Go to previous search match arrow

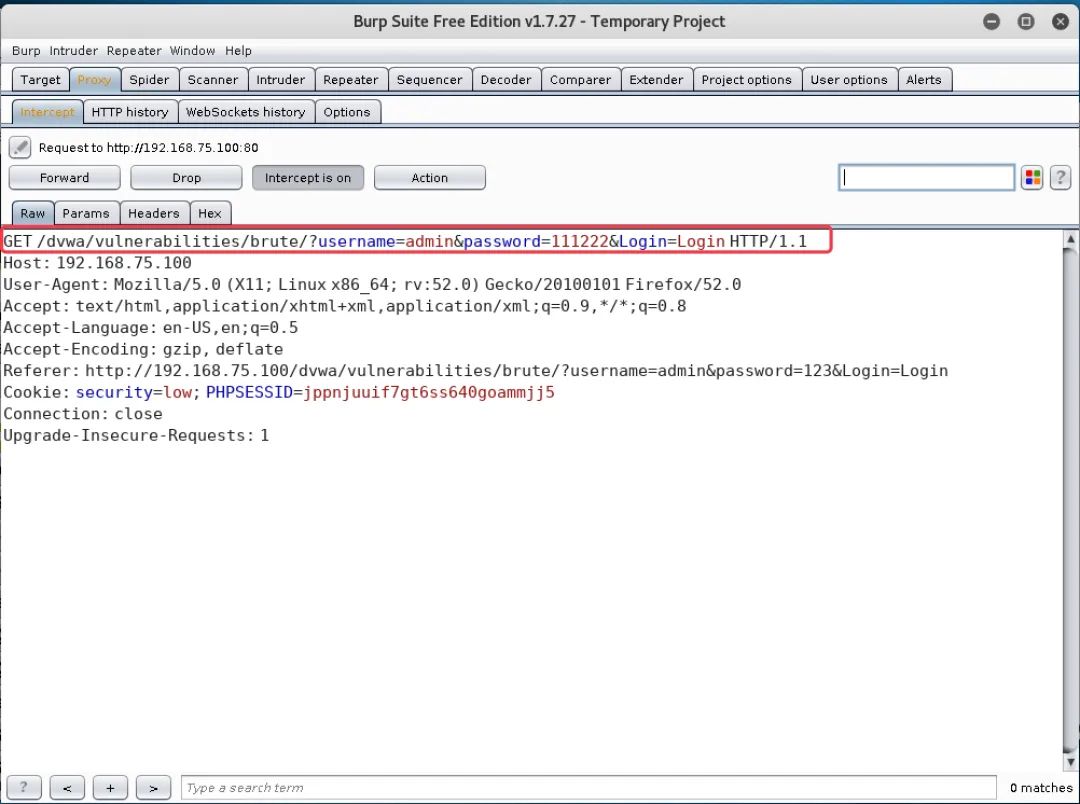(68, 787)
